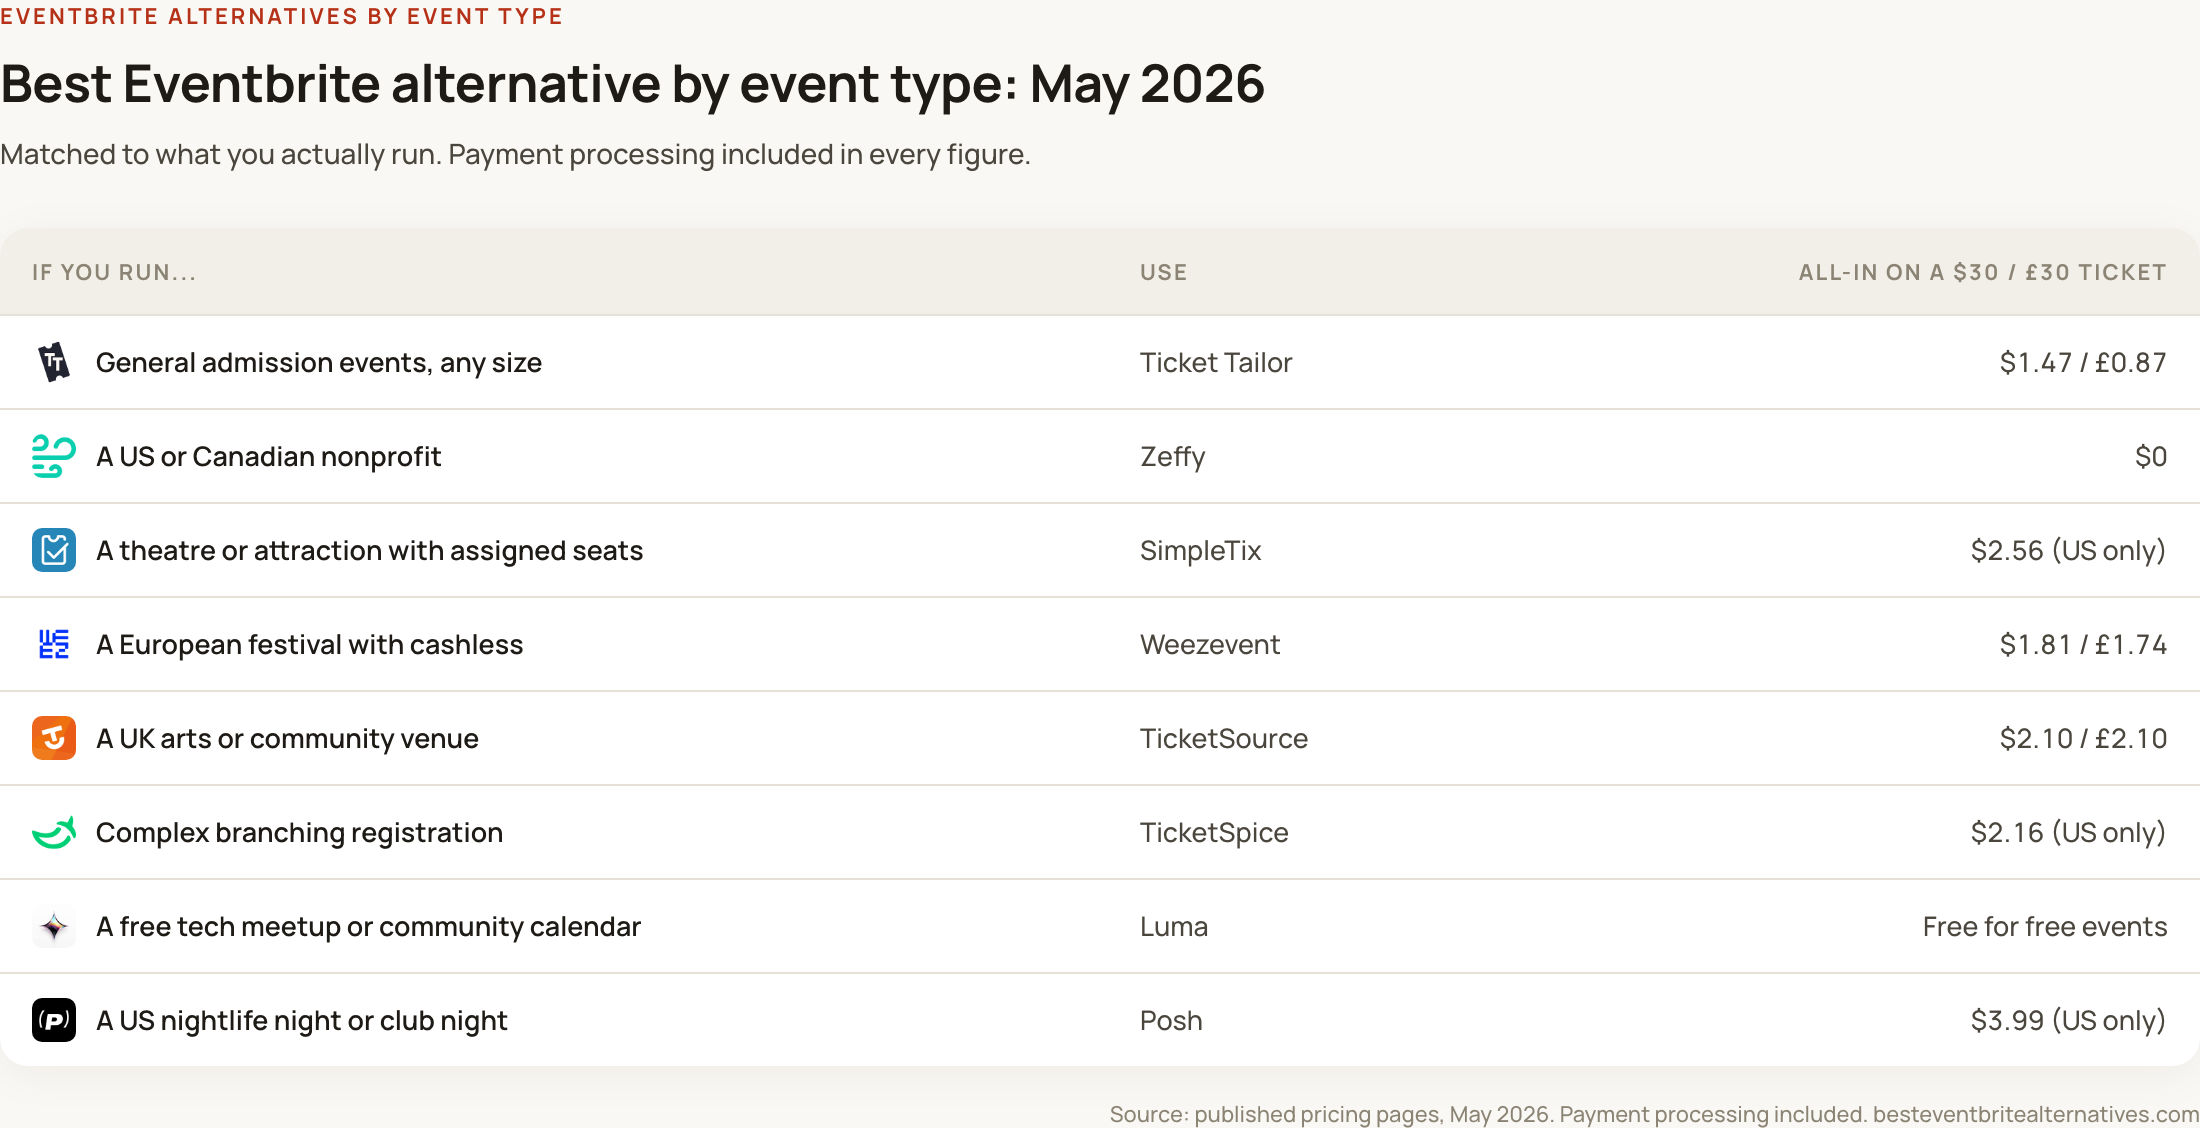Select 'A theatre or attraction with assigned seats'

369,551
